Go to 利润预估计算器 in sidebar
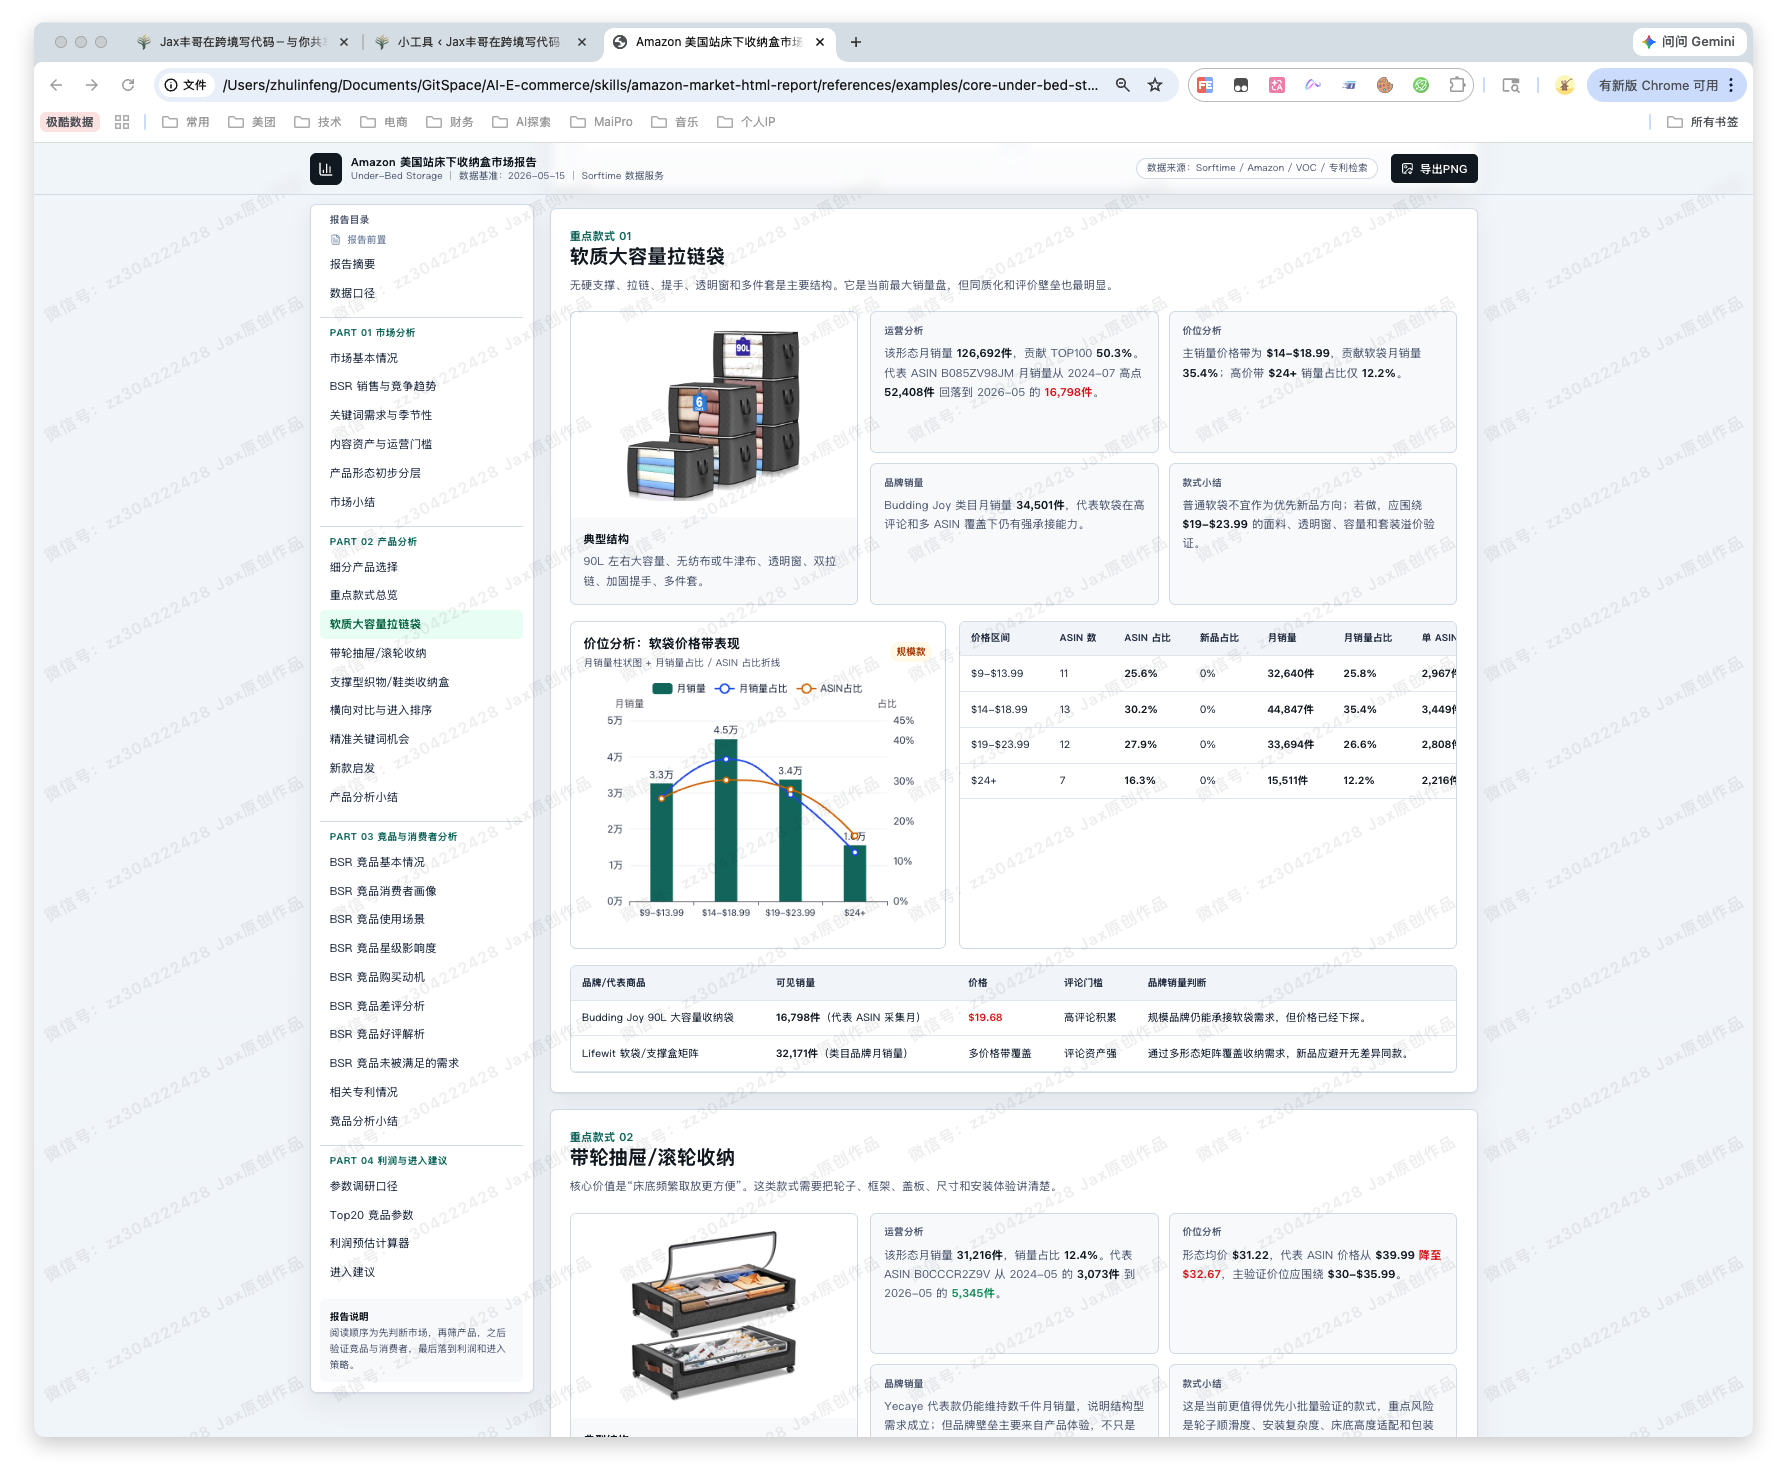1787x1483 pixels. click(370, 1244)
